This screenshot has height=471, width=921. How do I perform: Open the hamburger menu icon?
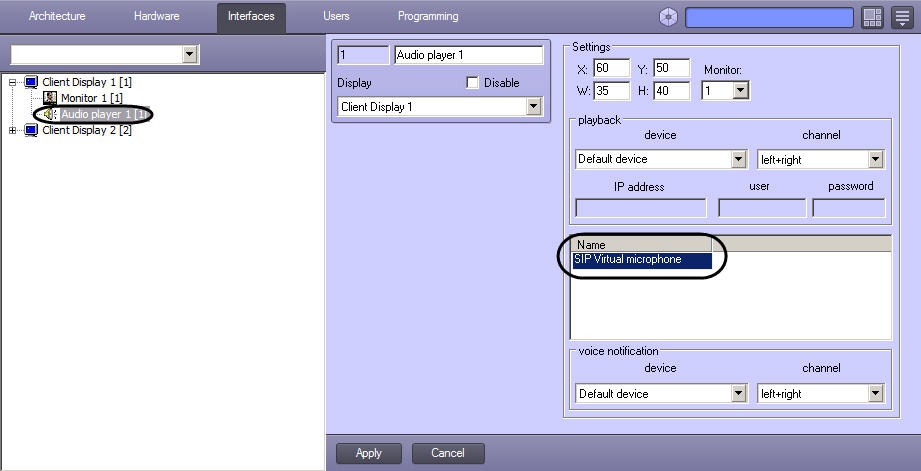coord(902,18)
